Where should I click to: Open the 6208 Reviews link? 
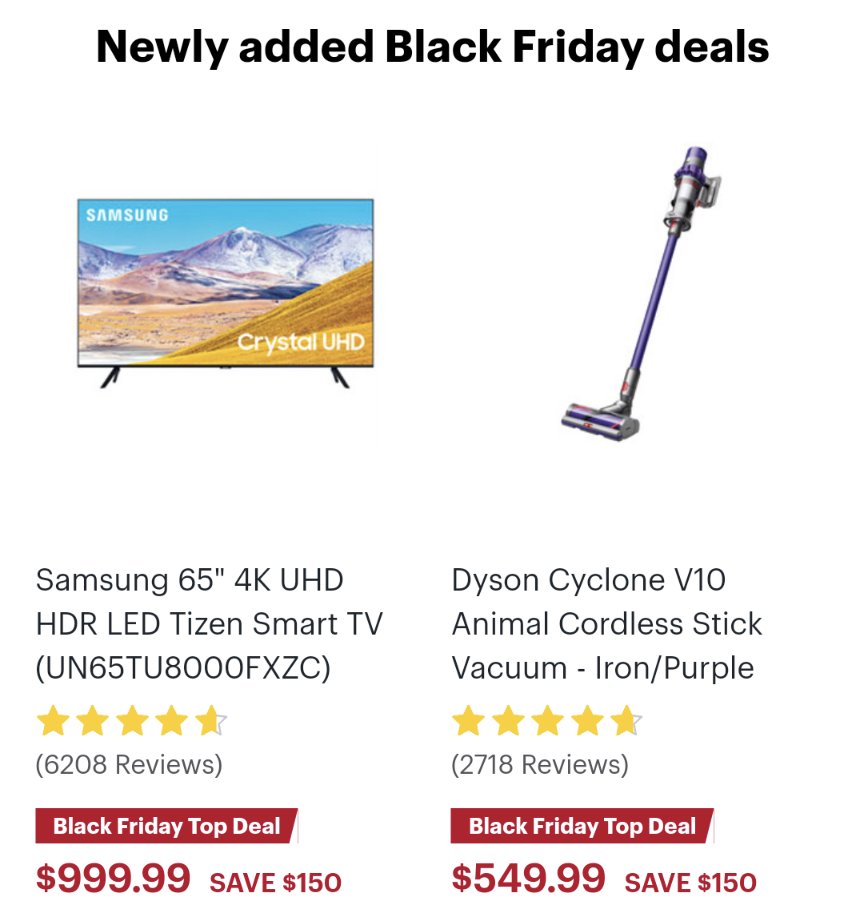pos(129,764)
